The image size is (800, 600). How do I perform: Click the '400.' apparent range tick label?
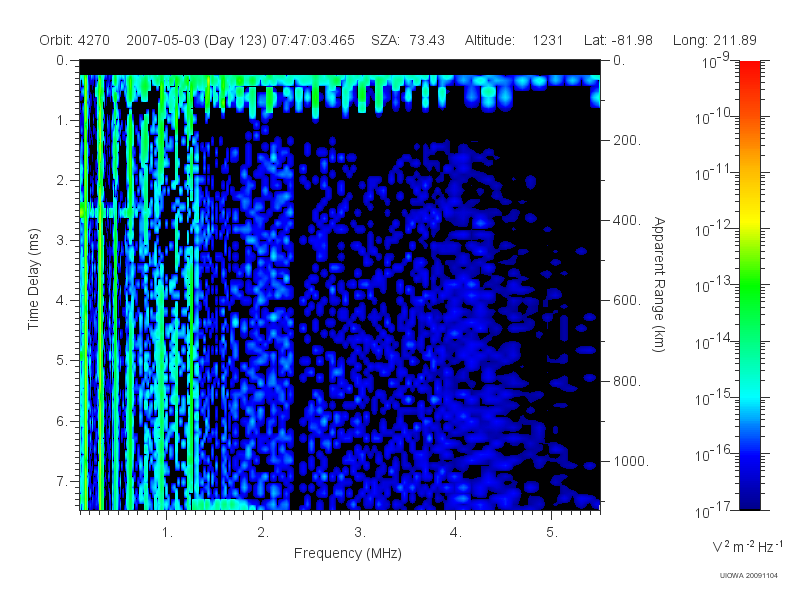point(627,220)
